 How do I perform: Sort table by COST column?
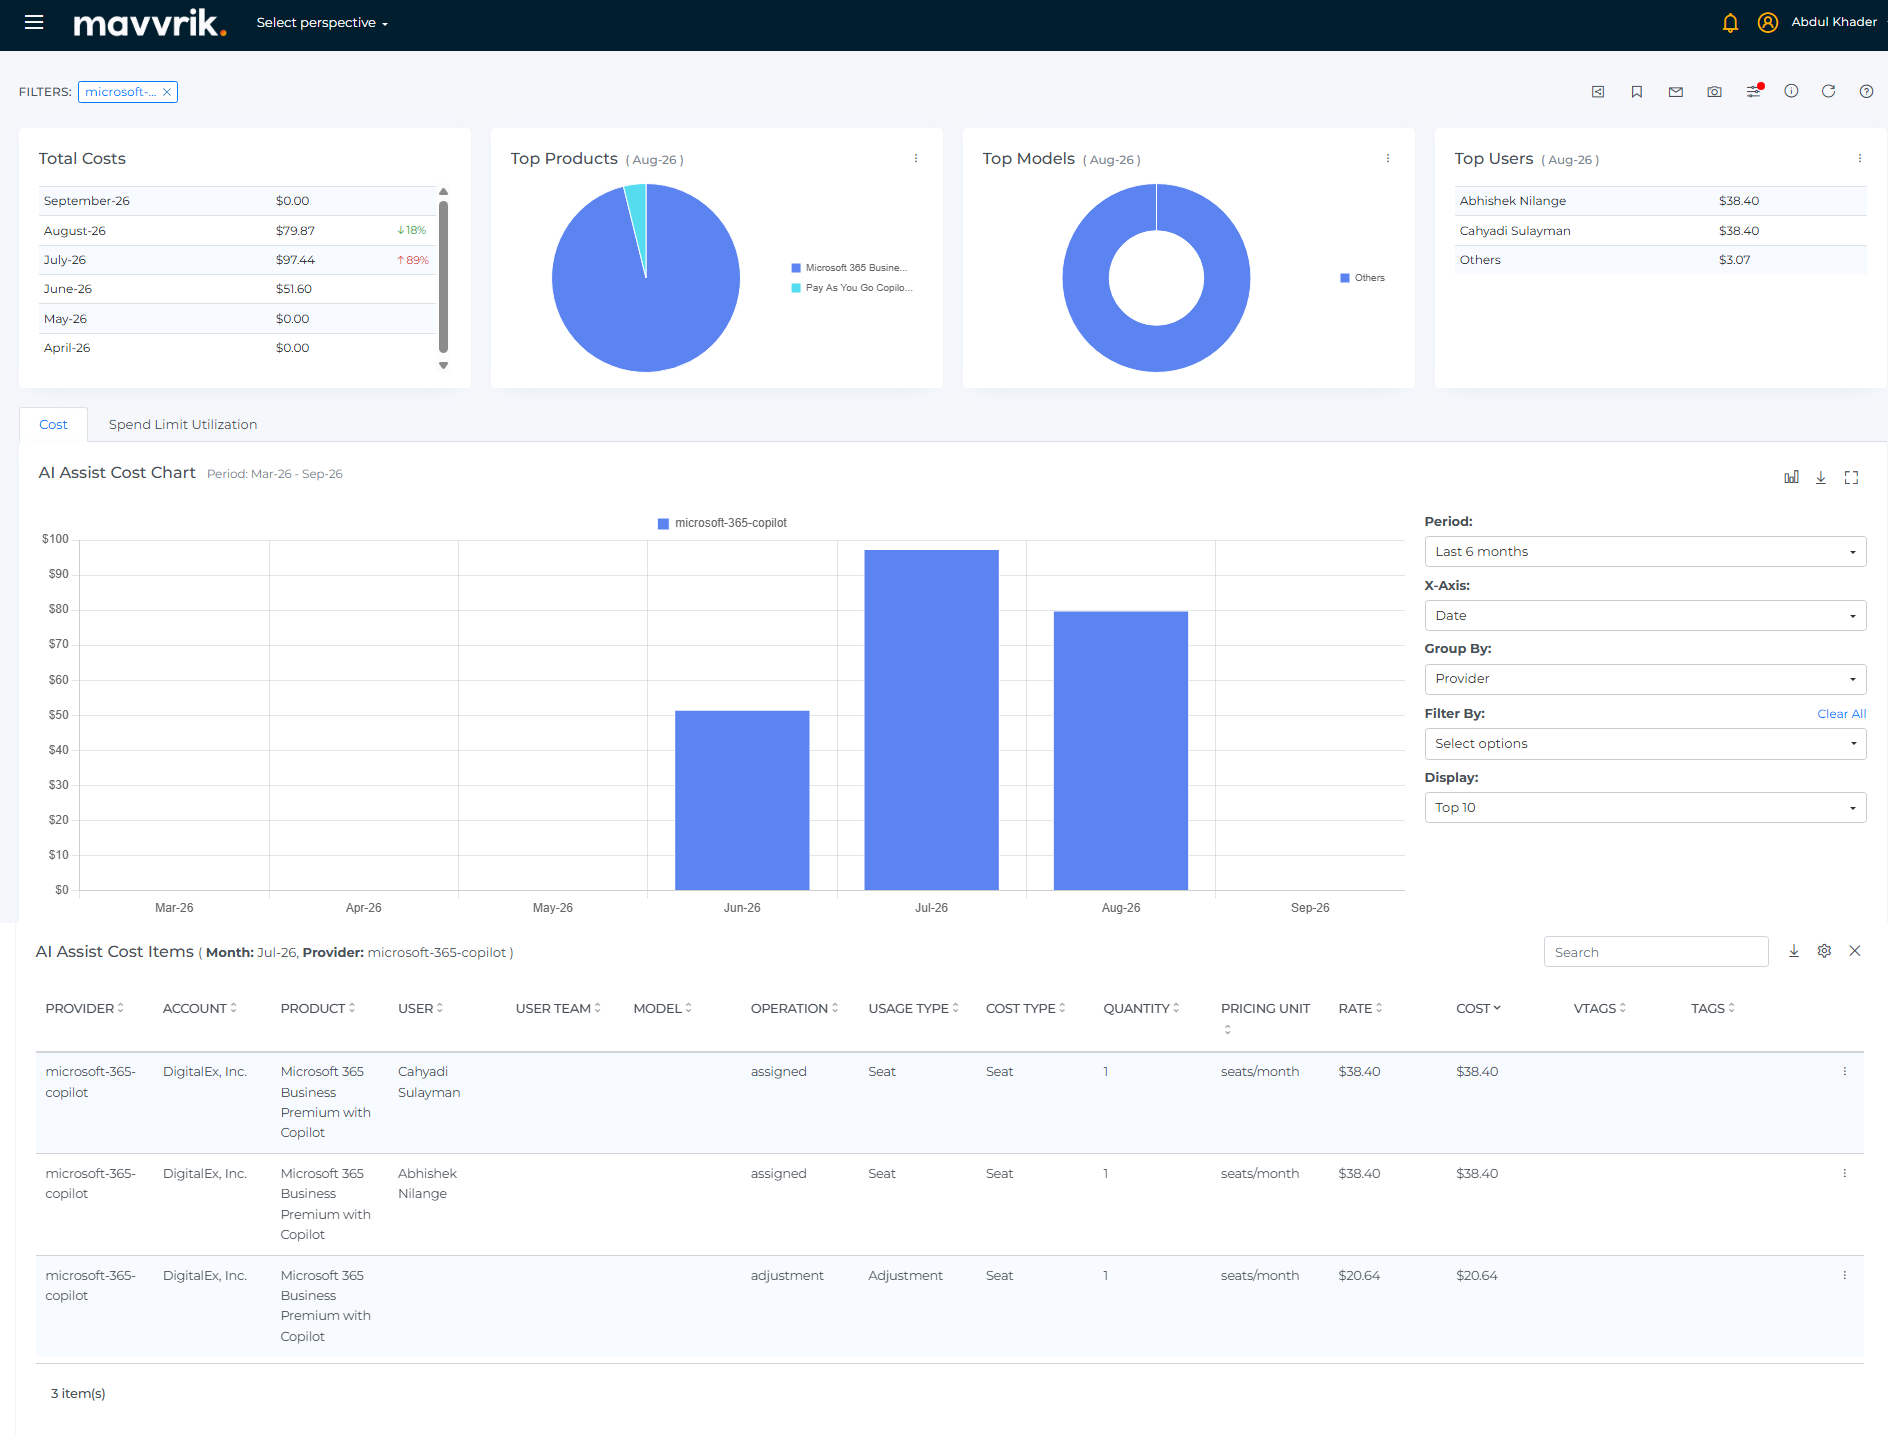pos(1478,1008)
